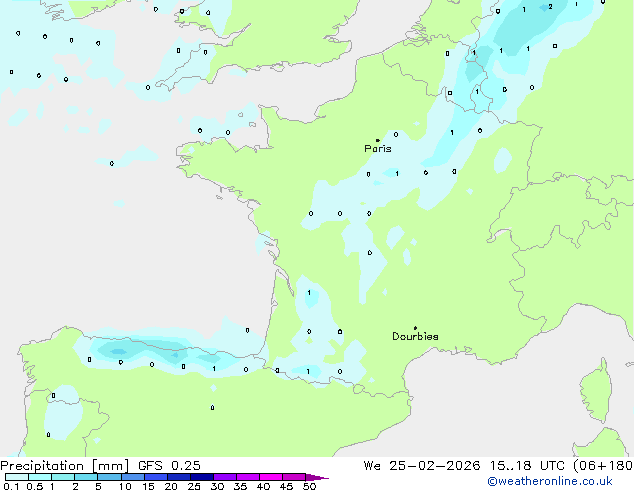
Task: Click the 0.1–0.5 mm palest legend swatch
Action: pos(17,477)
